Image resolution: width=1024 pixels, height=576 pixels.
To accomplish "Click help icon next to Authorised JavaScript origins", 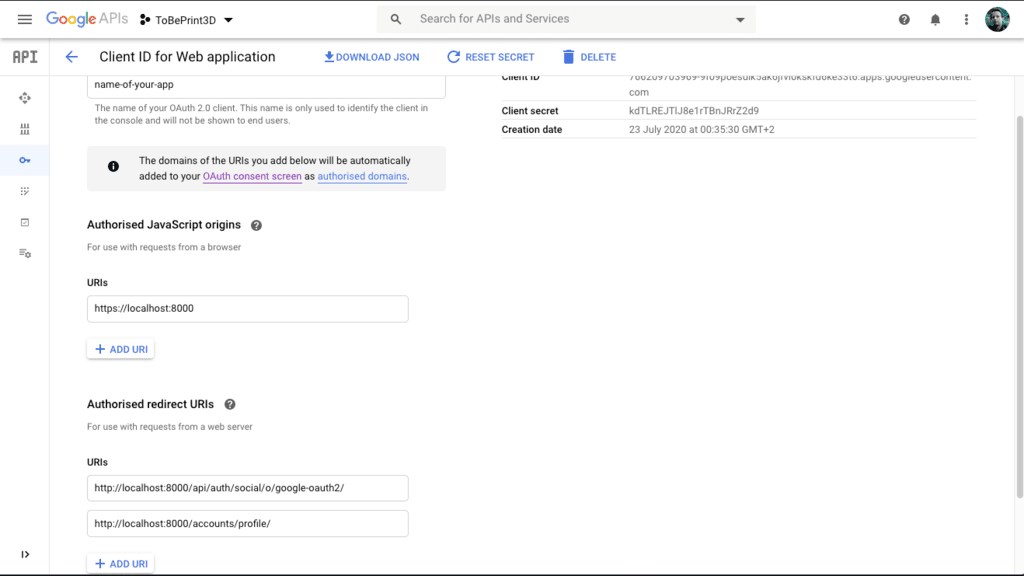I will [x=256, y=226].
